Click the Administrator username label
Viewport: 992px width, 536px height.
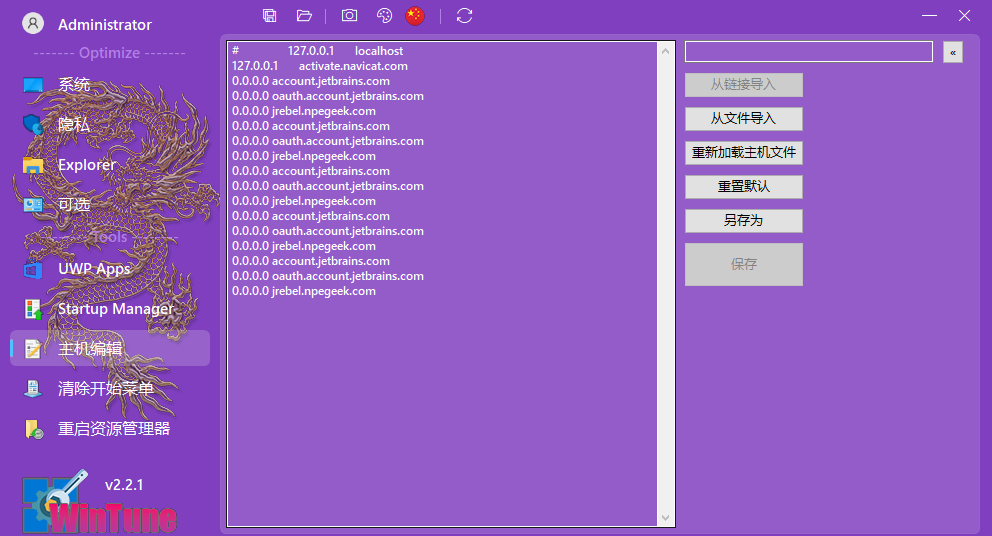coord(105,25)
